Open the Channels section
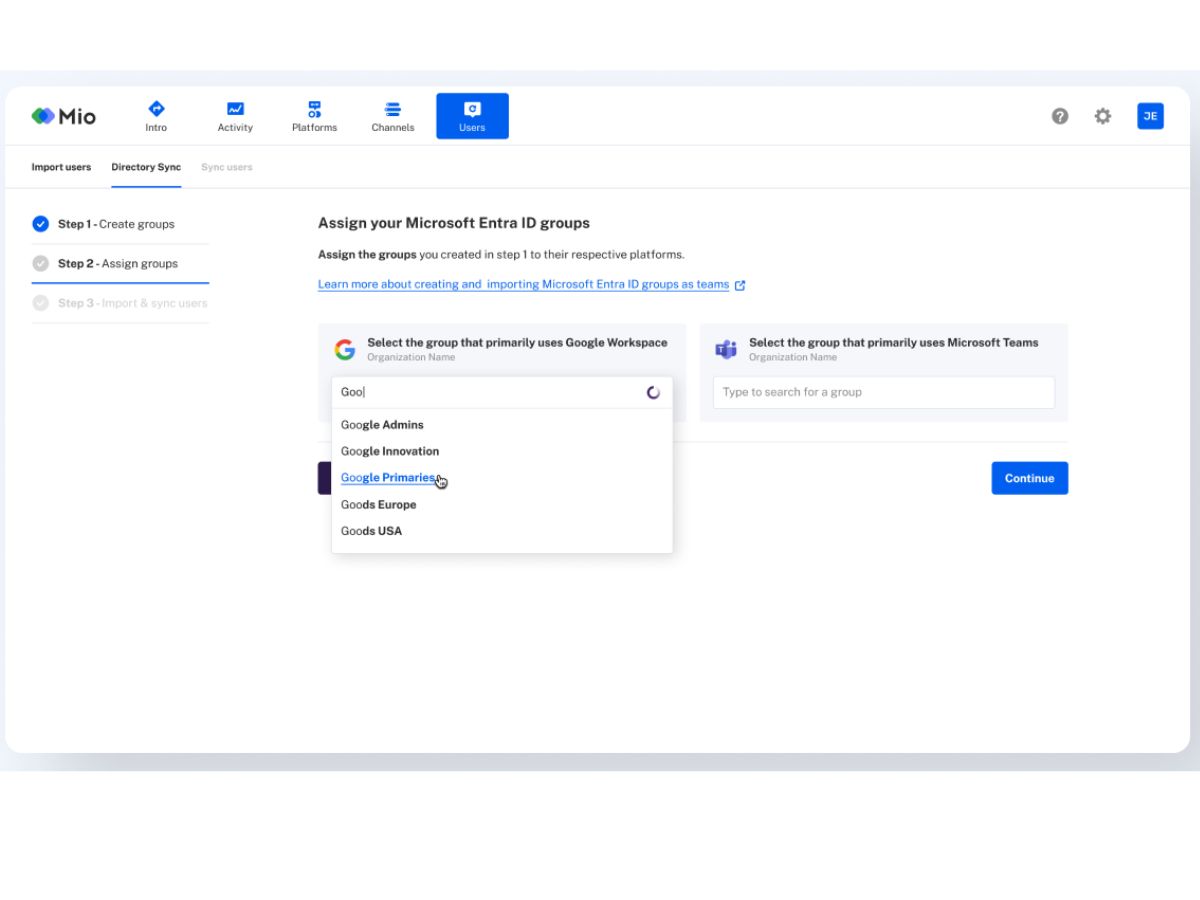The height and width of the screenshot is (900, 1200). point(393,116)
